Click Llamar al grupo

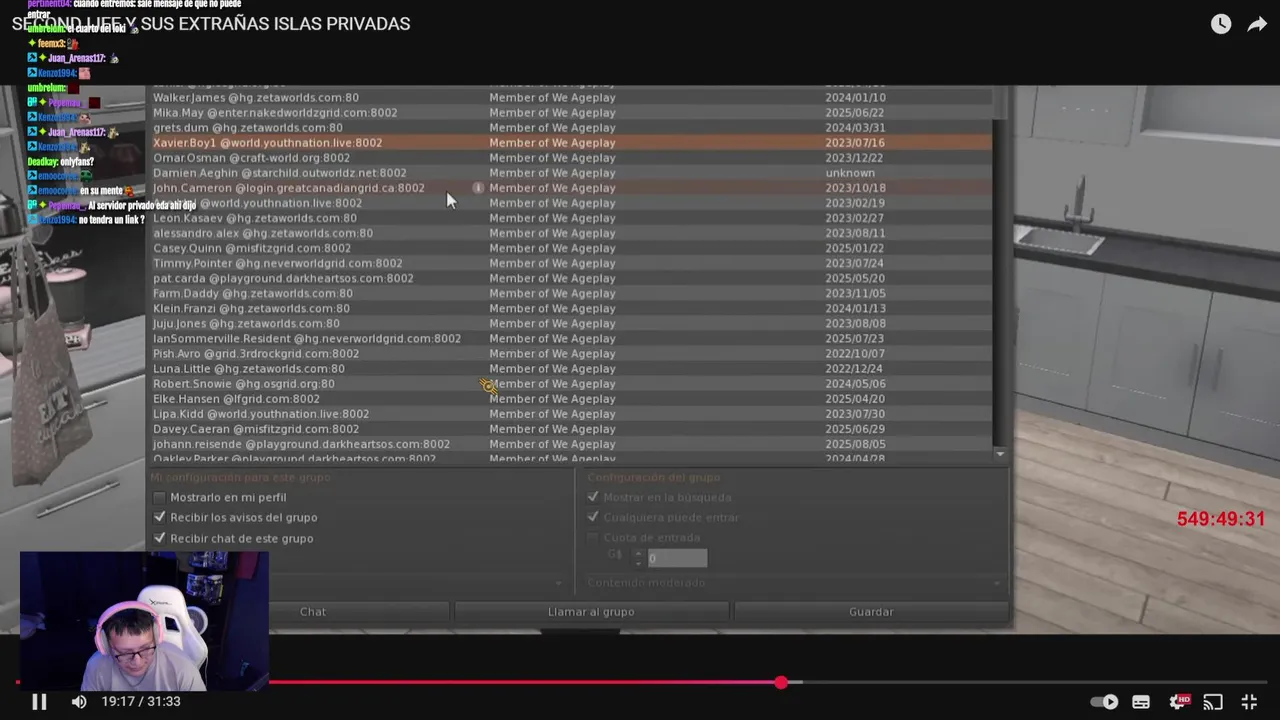[591, 611]
